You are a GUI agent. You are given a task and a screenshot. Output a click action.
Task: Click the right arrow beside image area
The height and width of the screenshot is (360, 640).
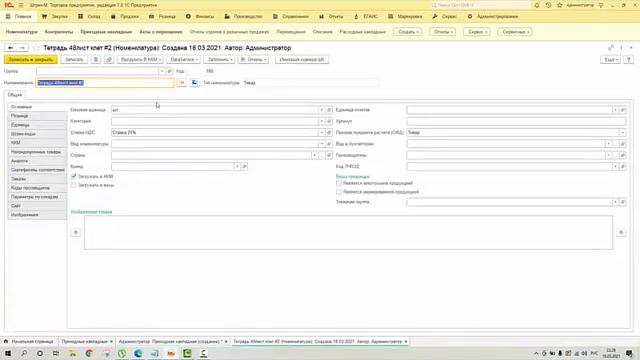[621, 232]
